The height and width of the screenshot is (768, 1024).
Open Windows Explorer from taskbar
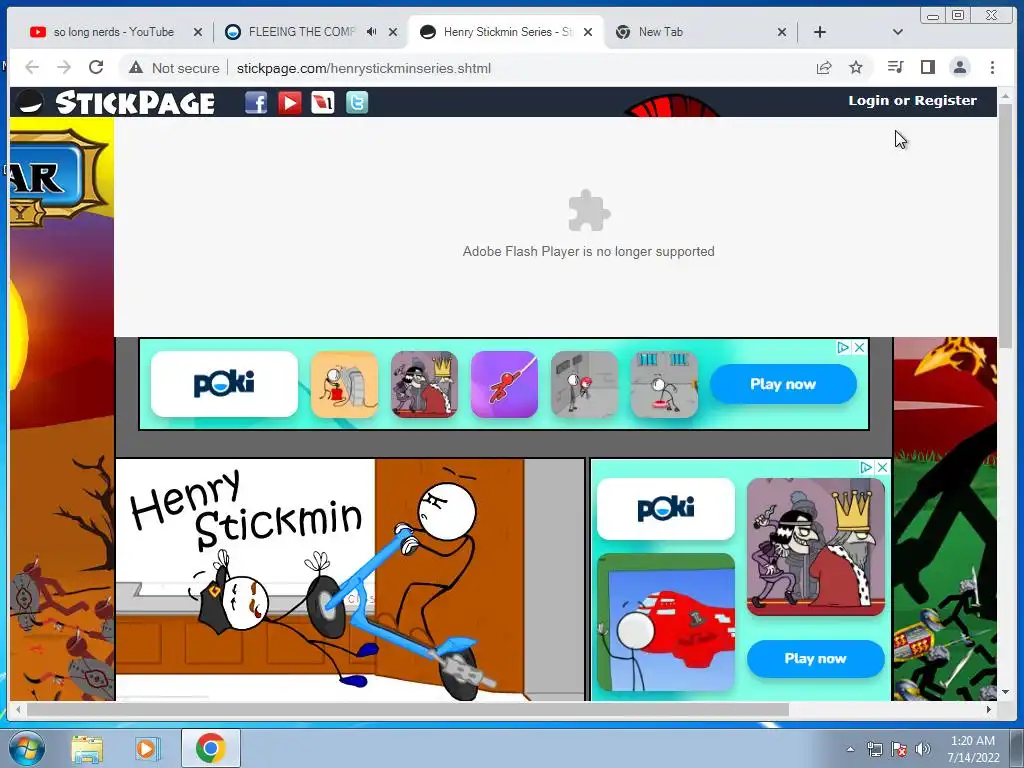point(87,748)
